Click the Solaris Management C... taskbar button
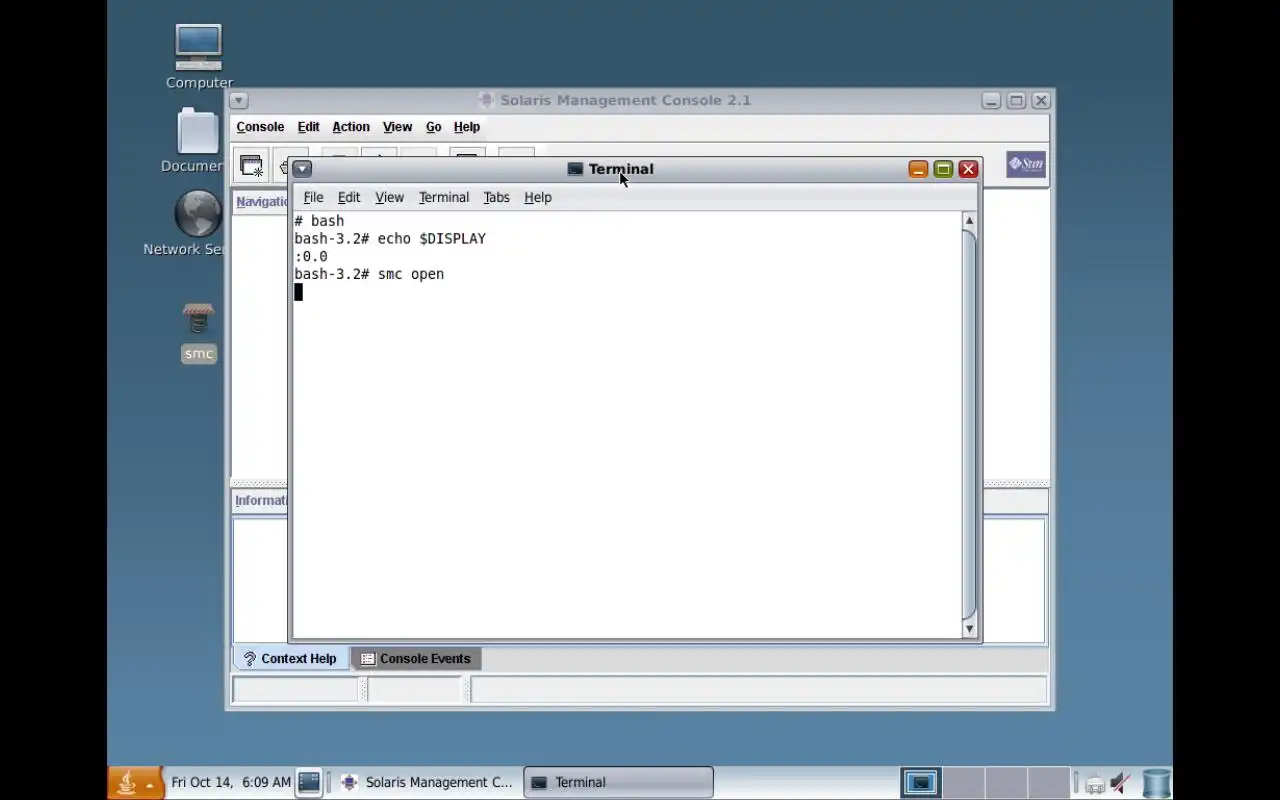Image resolution: width=1280 pixels, height=800 pixels. tap(427, 783)
